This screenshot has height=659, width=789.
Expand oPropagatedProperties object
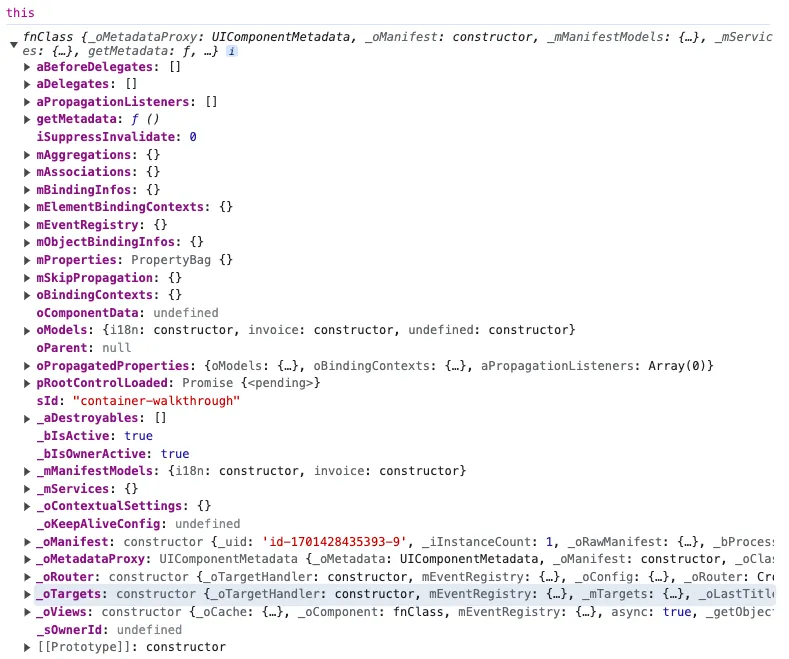[x=27, y=366]
